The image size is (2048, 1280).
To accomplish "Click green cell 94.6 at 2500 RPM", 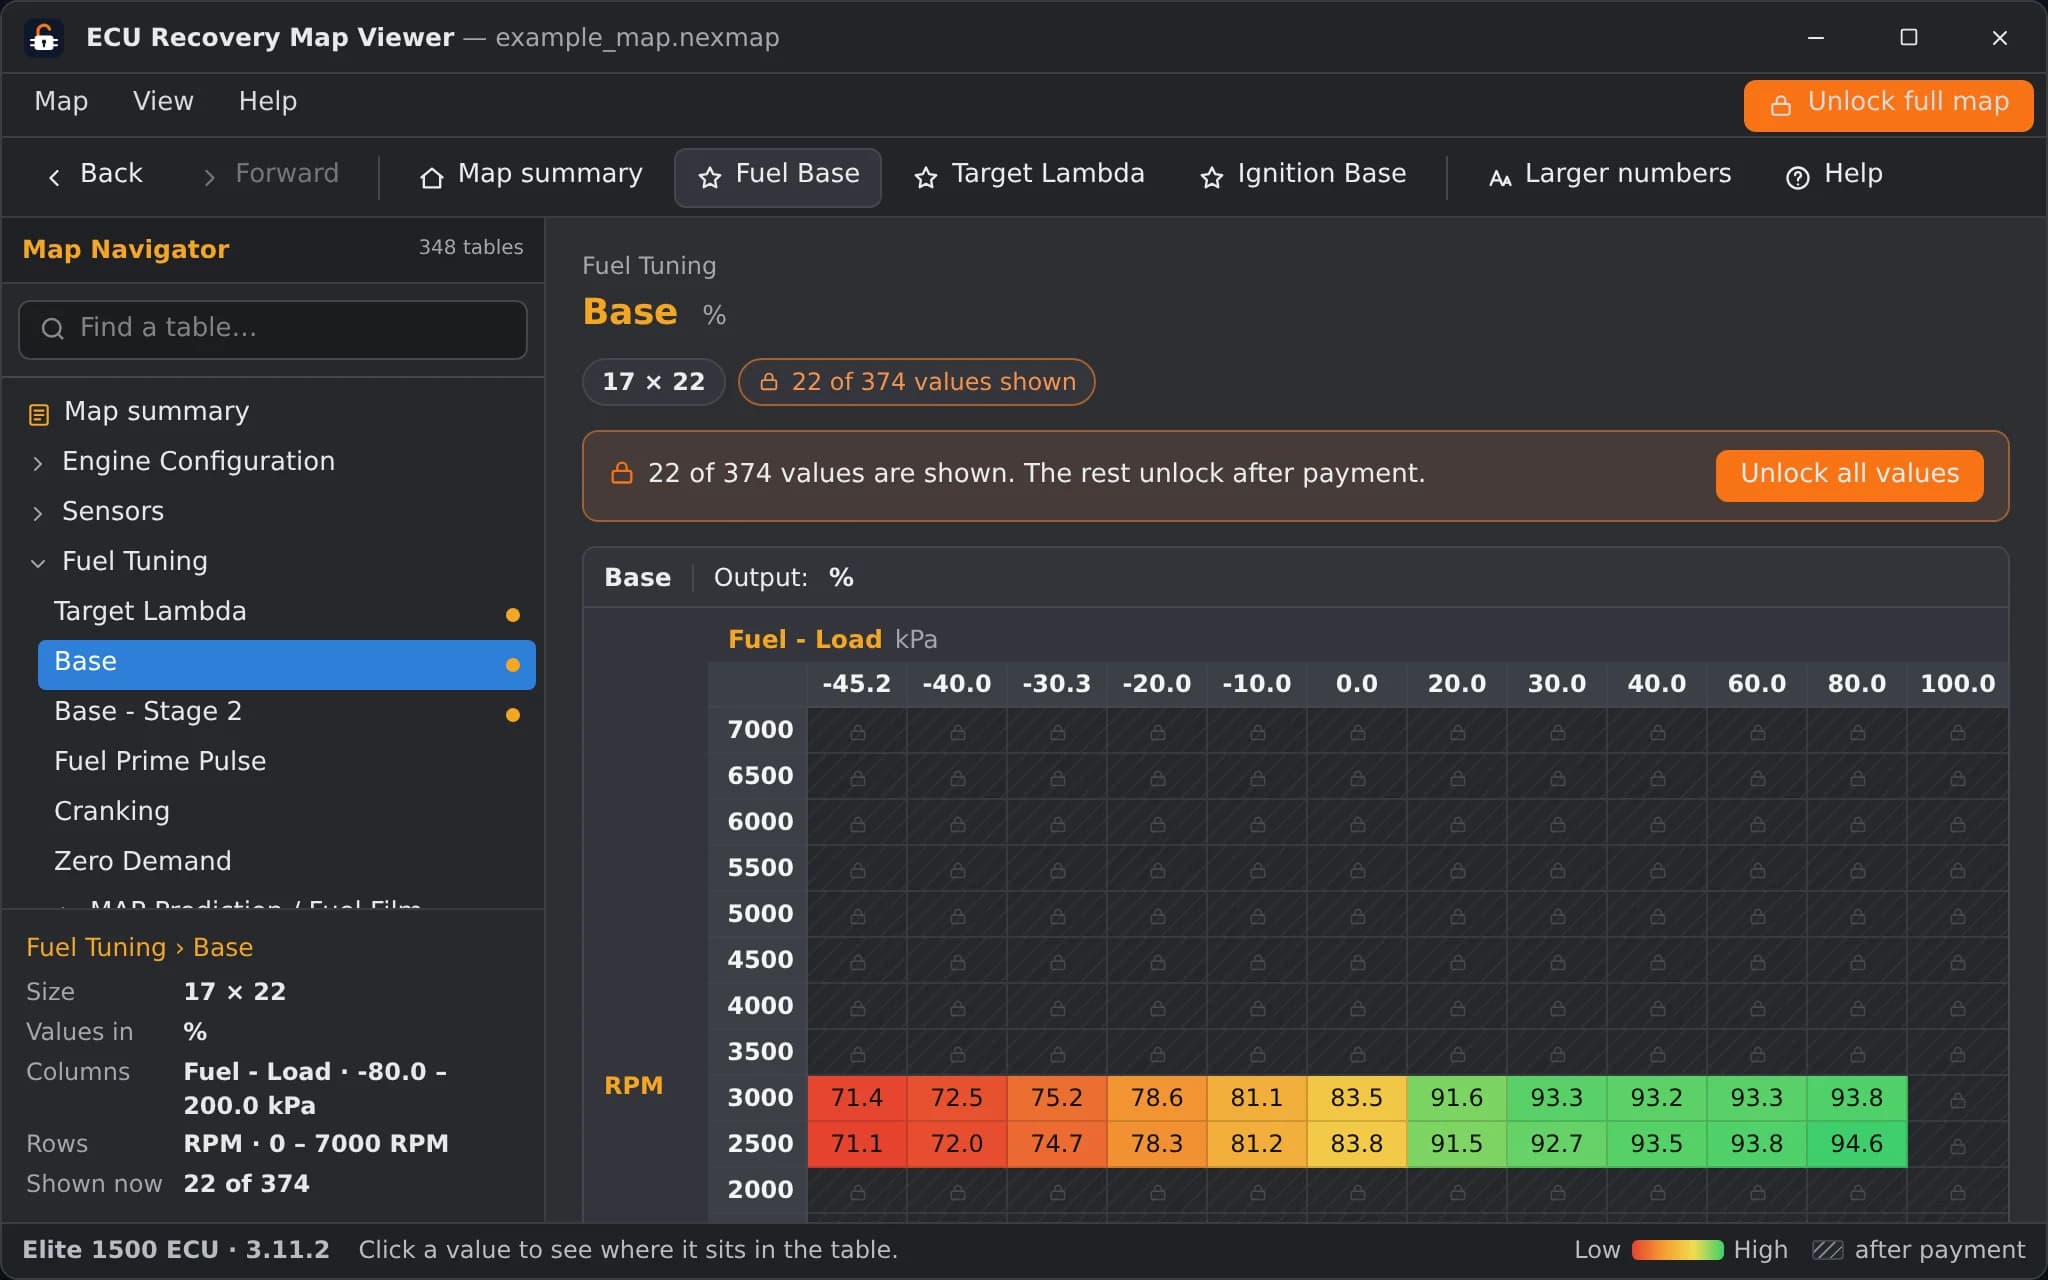I will 1857,1144.
